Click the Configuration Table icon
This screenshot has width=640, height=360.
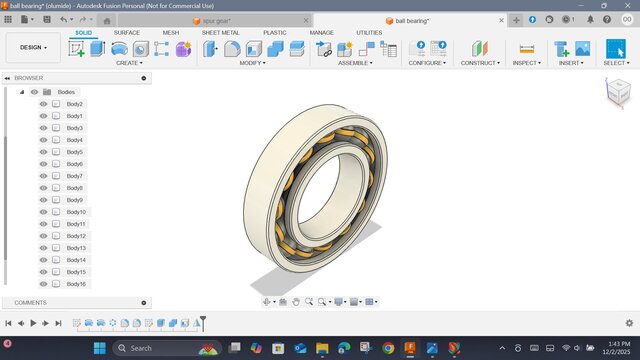click(x=439, y=49)
